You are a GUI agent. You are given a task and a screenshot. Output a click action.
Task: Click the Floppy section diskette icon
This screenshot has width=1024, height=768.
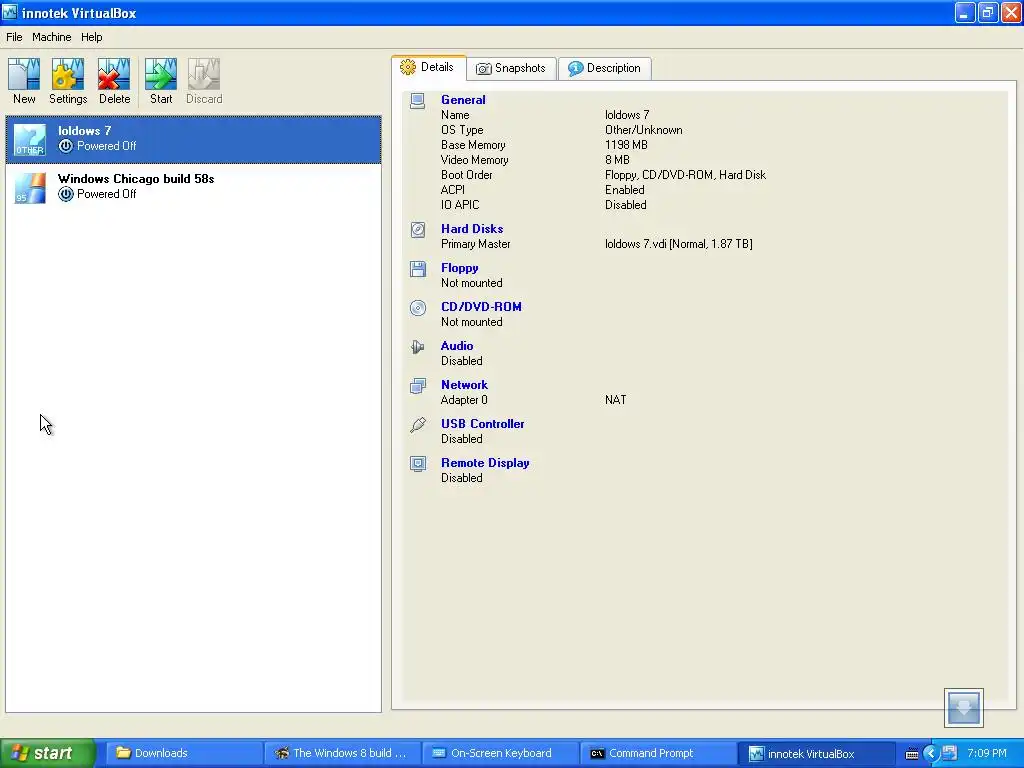pos(418,268)
